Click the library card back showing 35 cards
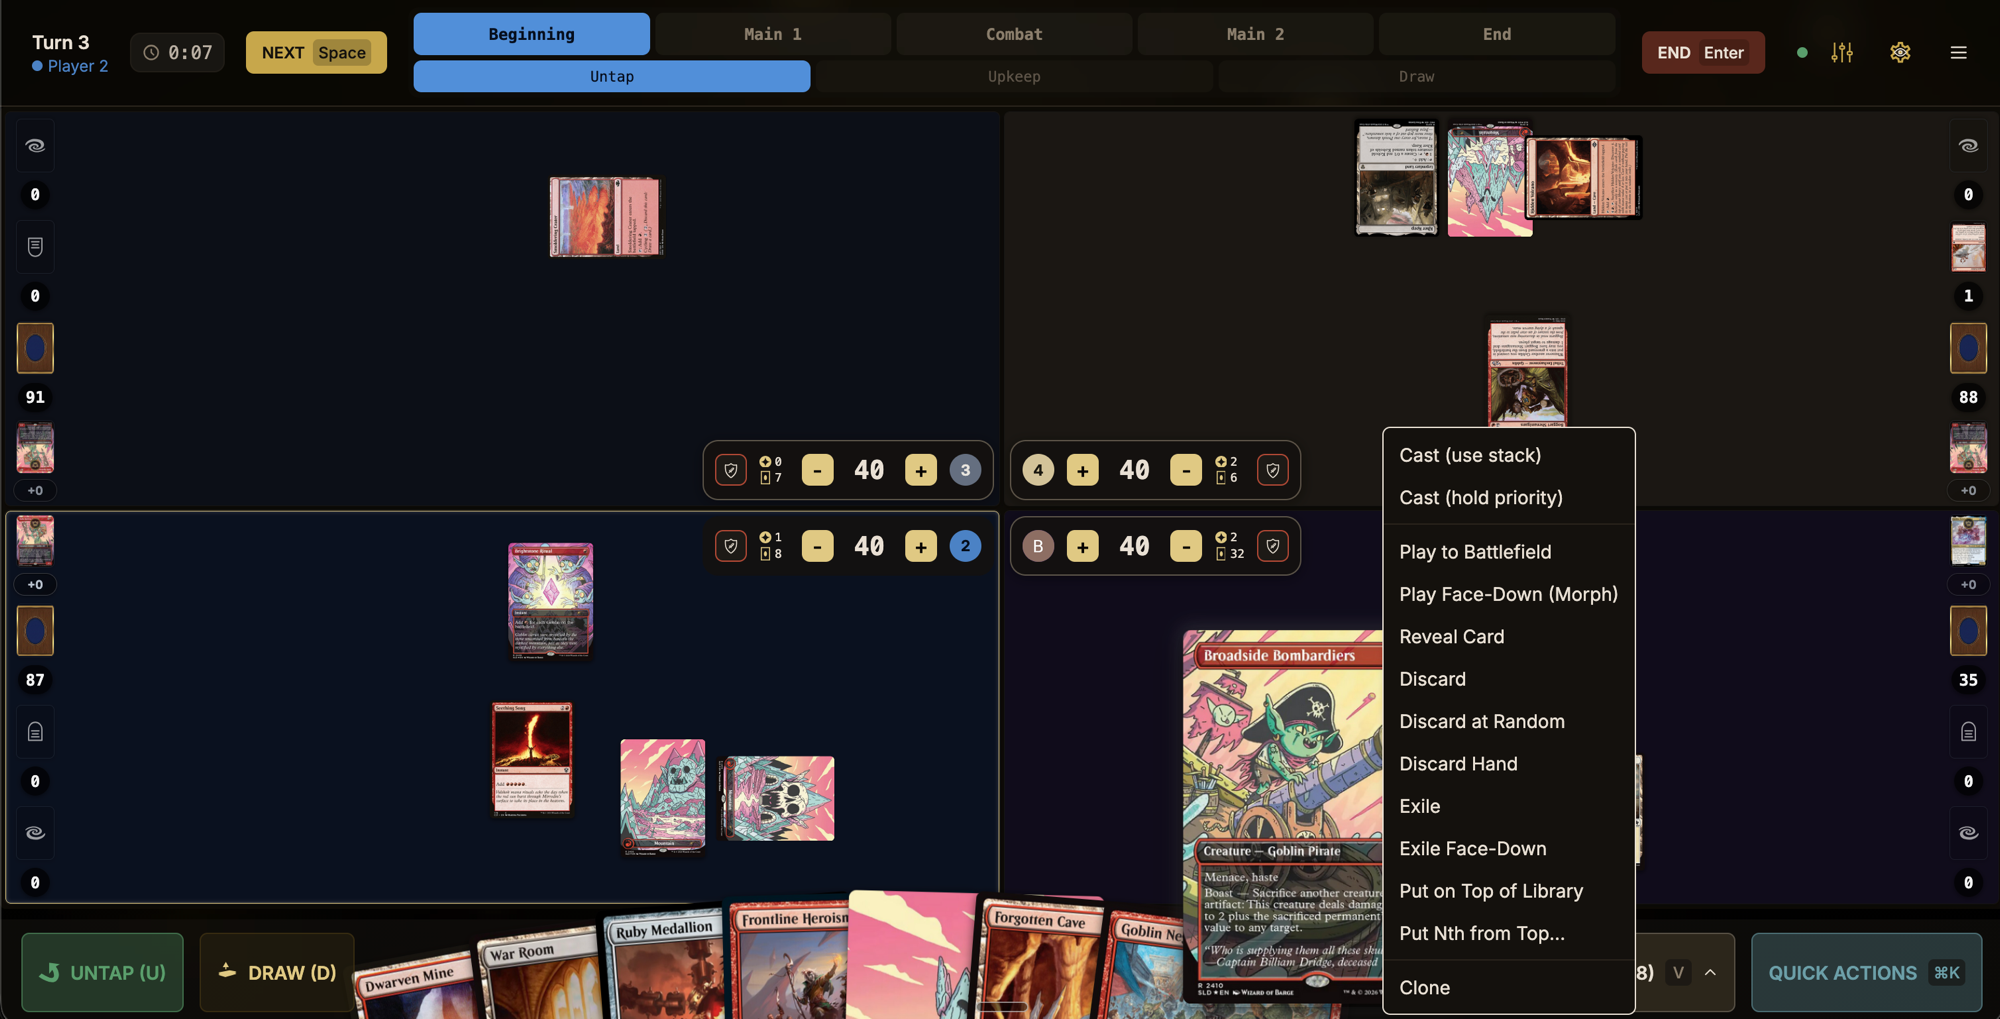Screen dimensions: 2000x1019 (x=1968, y=630)
